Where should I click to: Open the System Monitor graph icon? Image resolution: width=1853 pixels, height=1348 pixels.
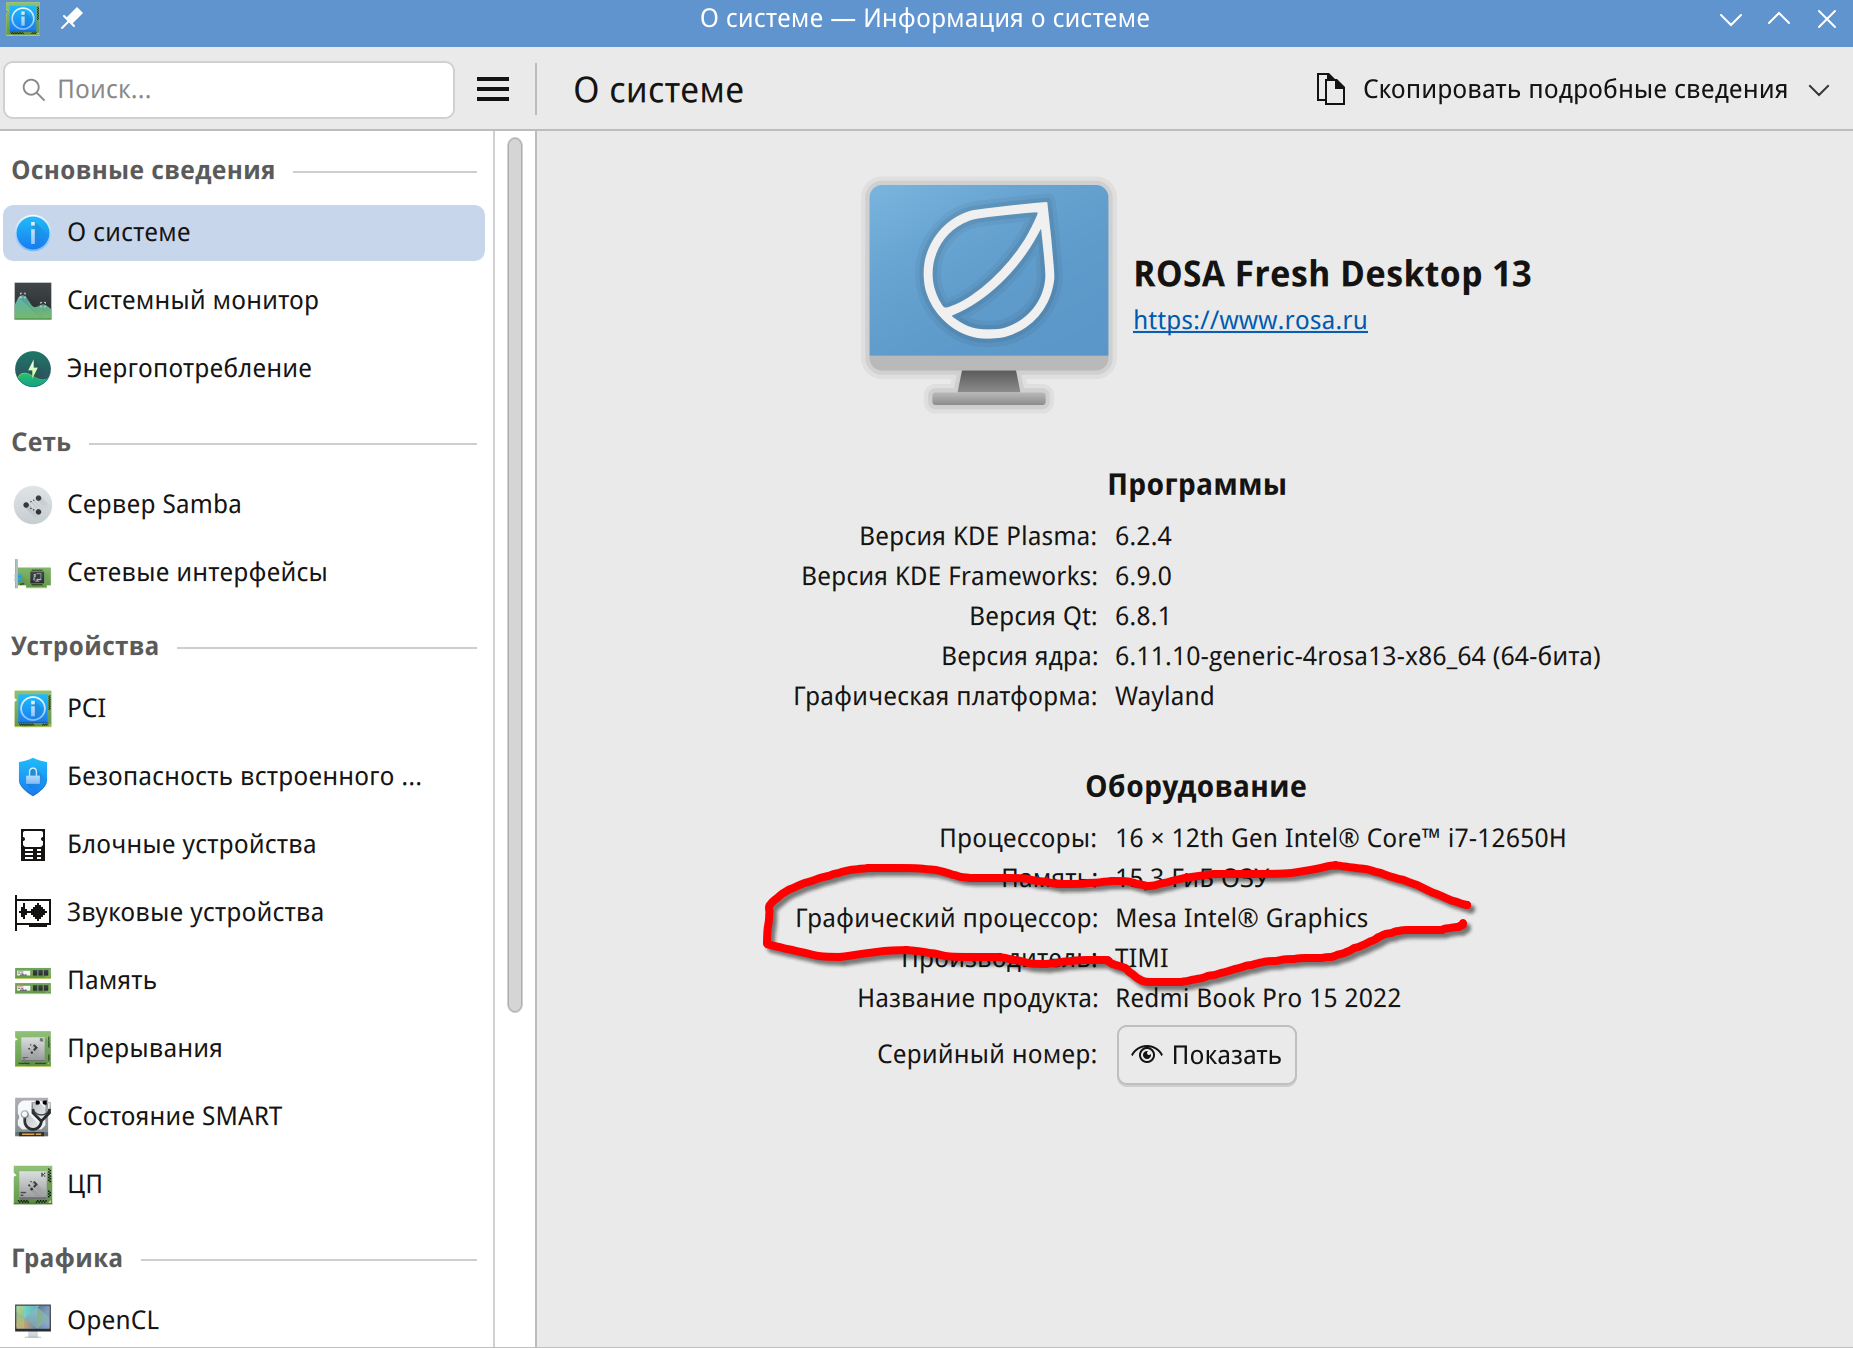point(33,301)
